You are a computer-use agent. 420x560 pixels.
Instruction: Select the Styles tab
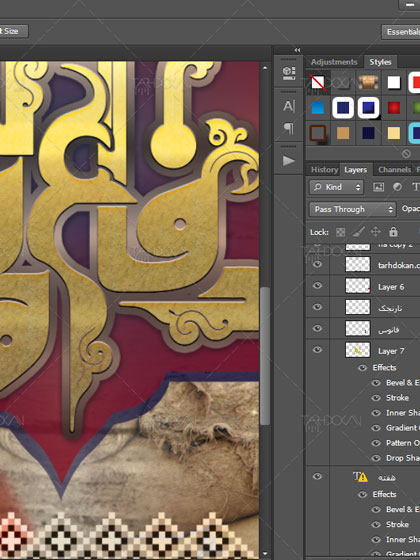380,62
